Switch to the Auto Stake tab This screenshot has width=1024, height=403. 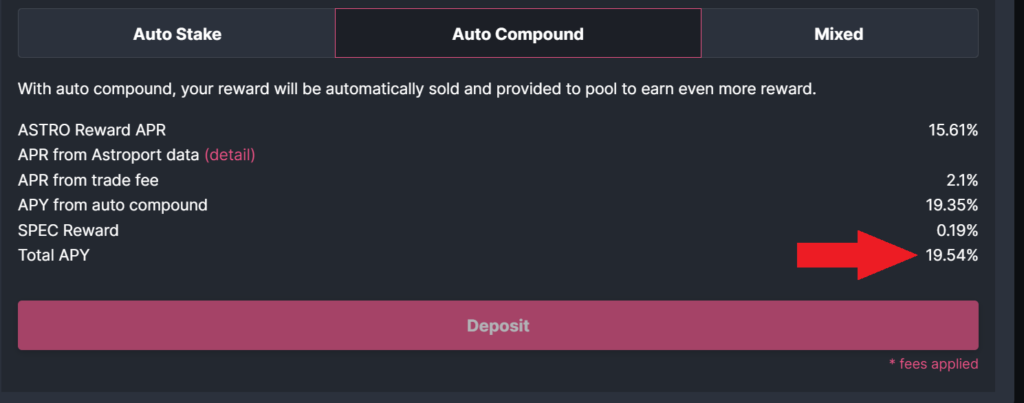coord(177,34)
